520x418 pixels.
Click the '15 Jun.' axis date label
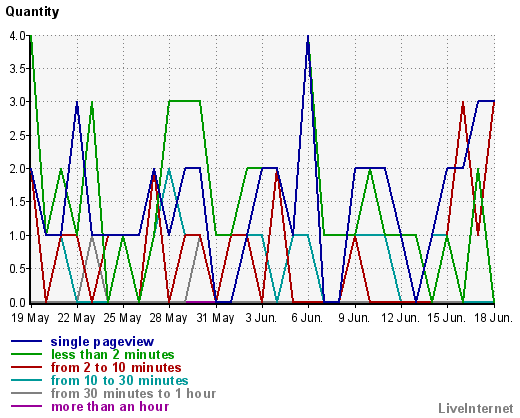pos(446,318)
